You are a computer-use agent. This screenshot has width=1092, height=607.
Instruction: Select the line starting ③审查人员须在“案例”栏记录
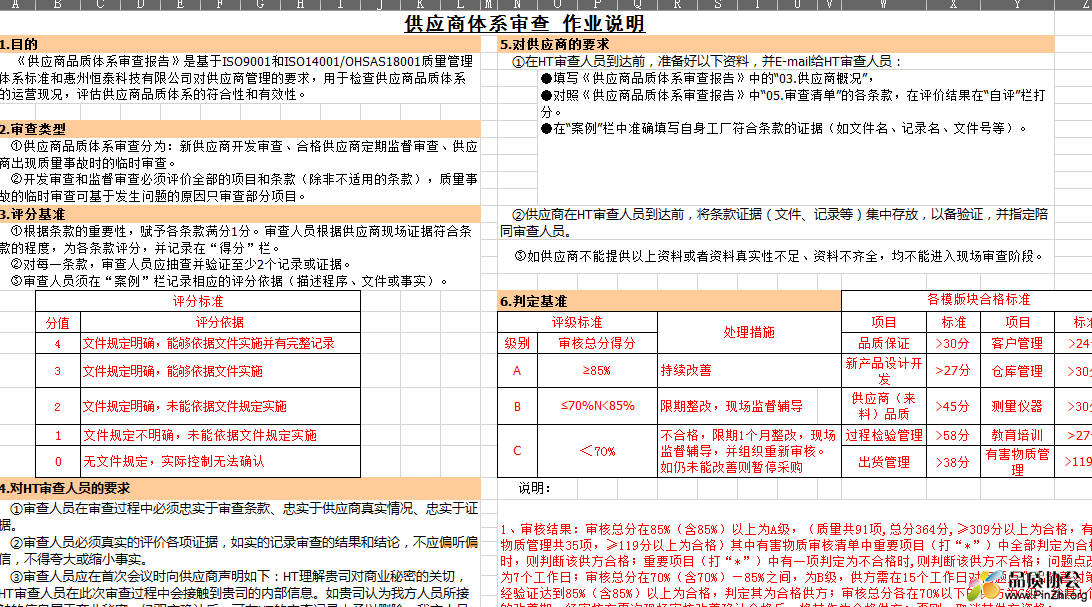229,281
